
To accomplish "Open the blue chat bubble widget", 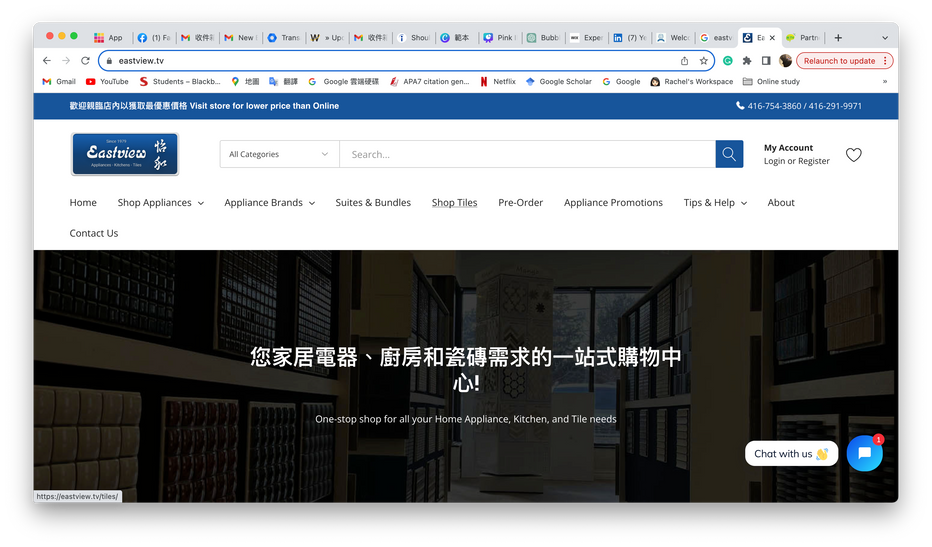I will point(864,453).
